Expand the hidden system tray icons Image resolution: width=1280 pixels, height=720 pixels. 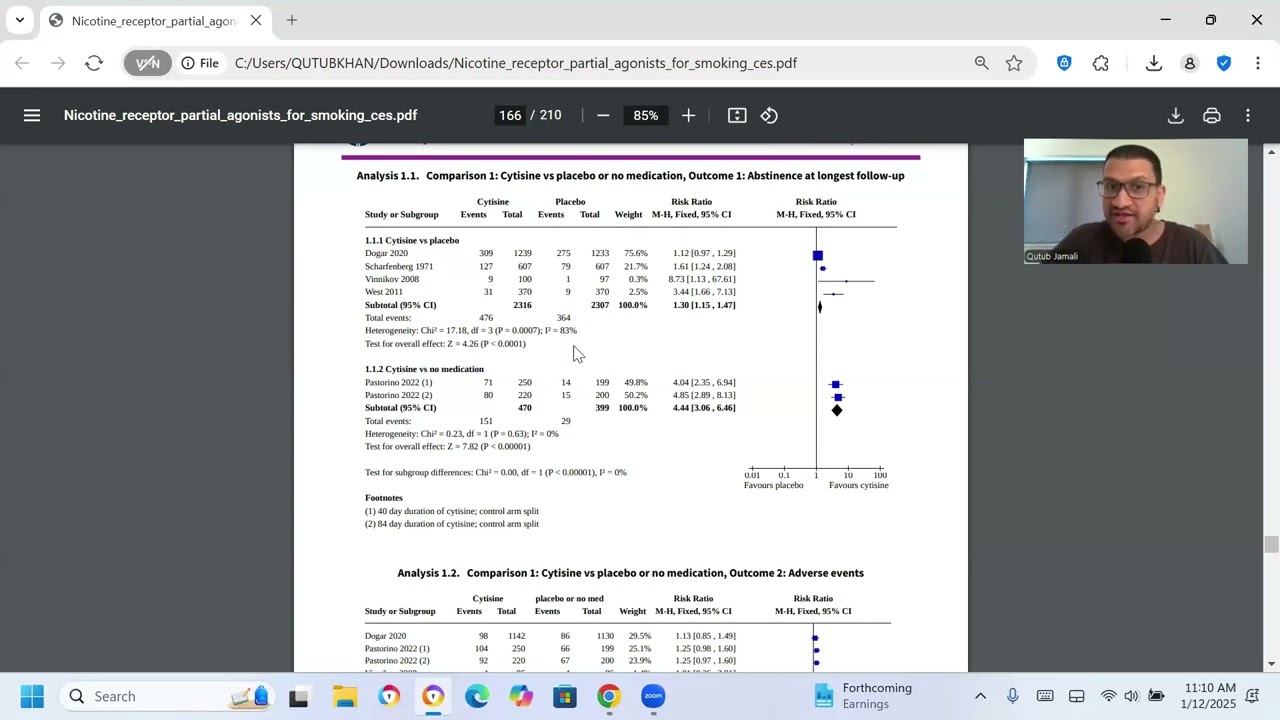pyautogui.click(x=980, y=696)
